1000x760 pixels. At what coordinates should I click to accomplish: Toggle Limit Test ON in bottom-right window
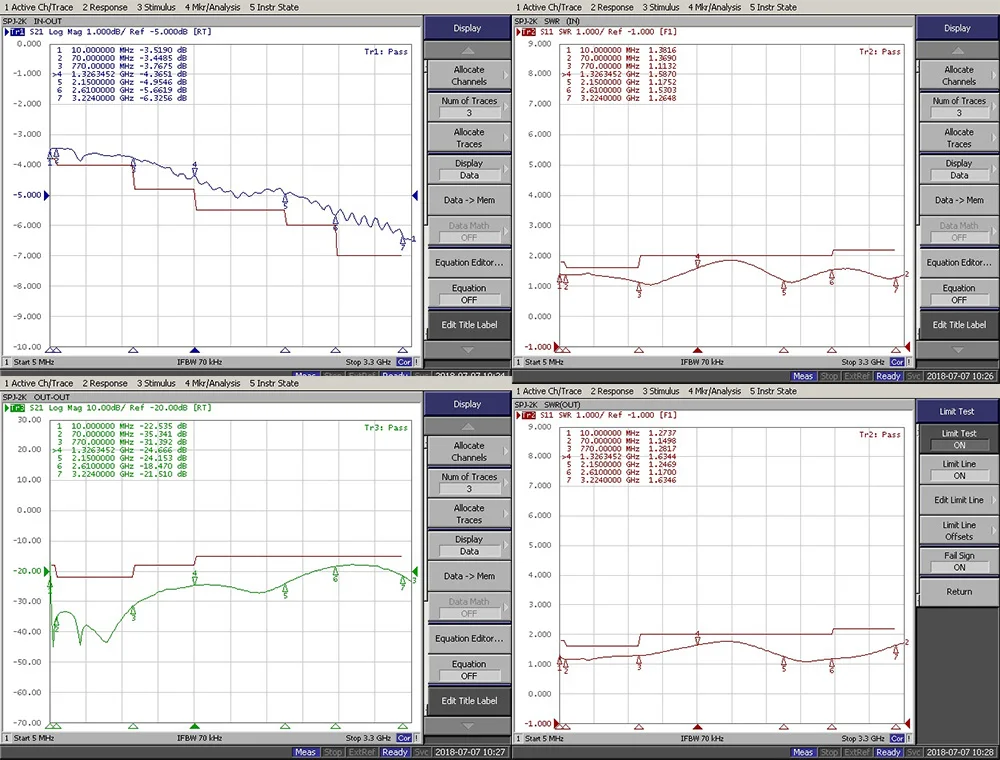click(x=959, y=439)
